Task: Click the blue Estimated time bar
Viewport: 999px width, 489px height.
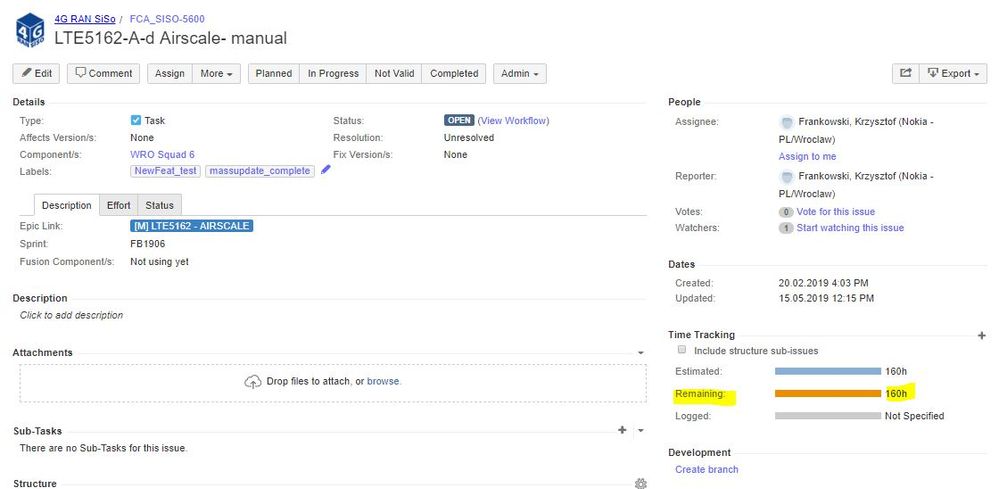Action: point(828,371)
